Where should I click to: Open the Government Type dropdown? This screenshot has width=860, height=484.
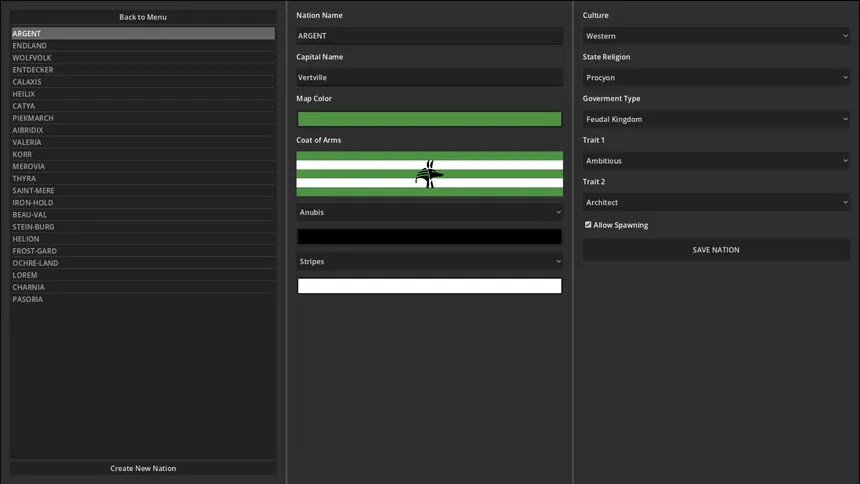pos(715,119)
